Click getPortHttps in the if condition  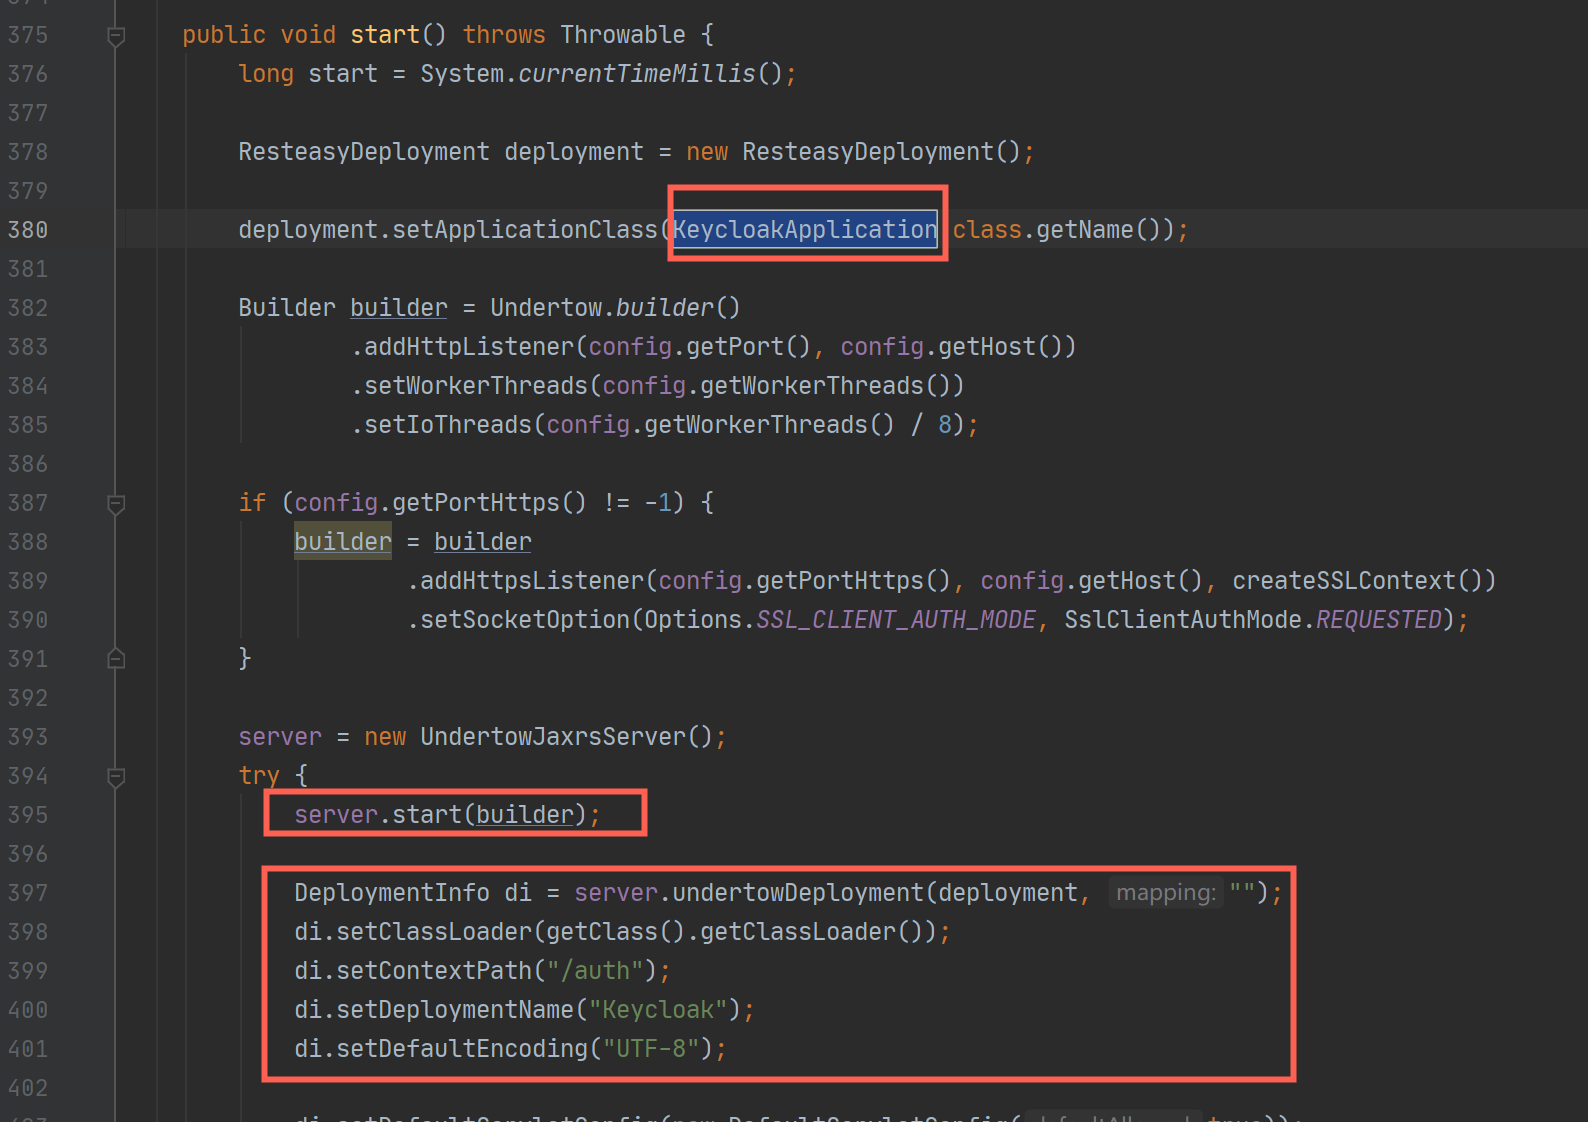click(476, 503)
